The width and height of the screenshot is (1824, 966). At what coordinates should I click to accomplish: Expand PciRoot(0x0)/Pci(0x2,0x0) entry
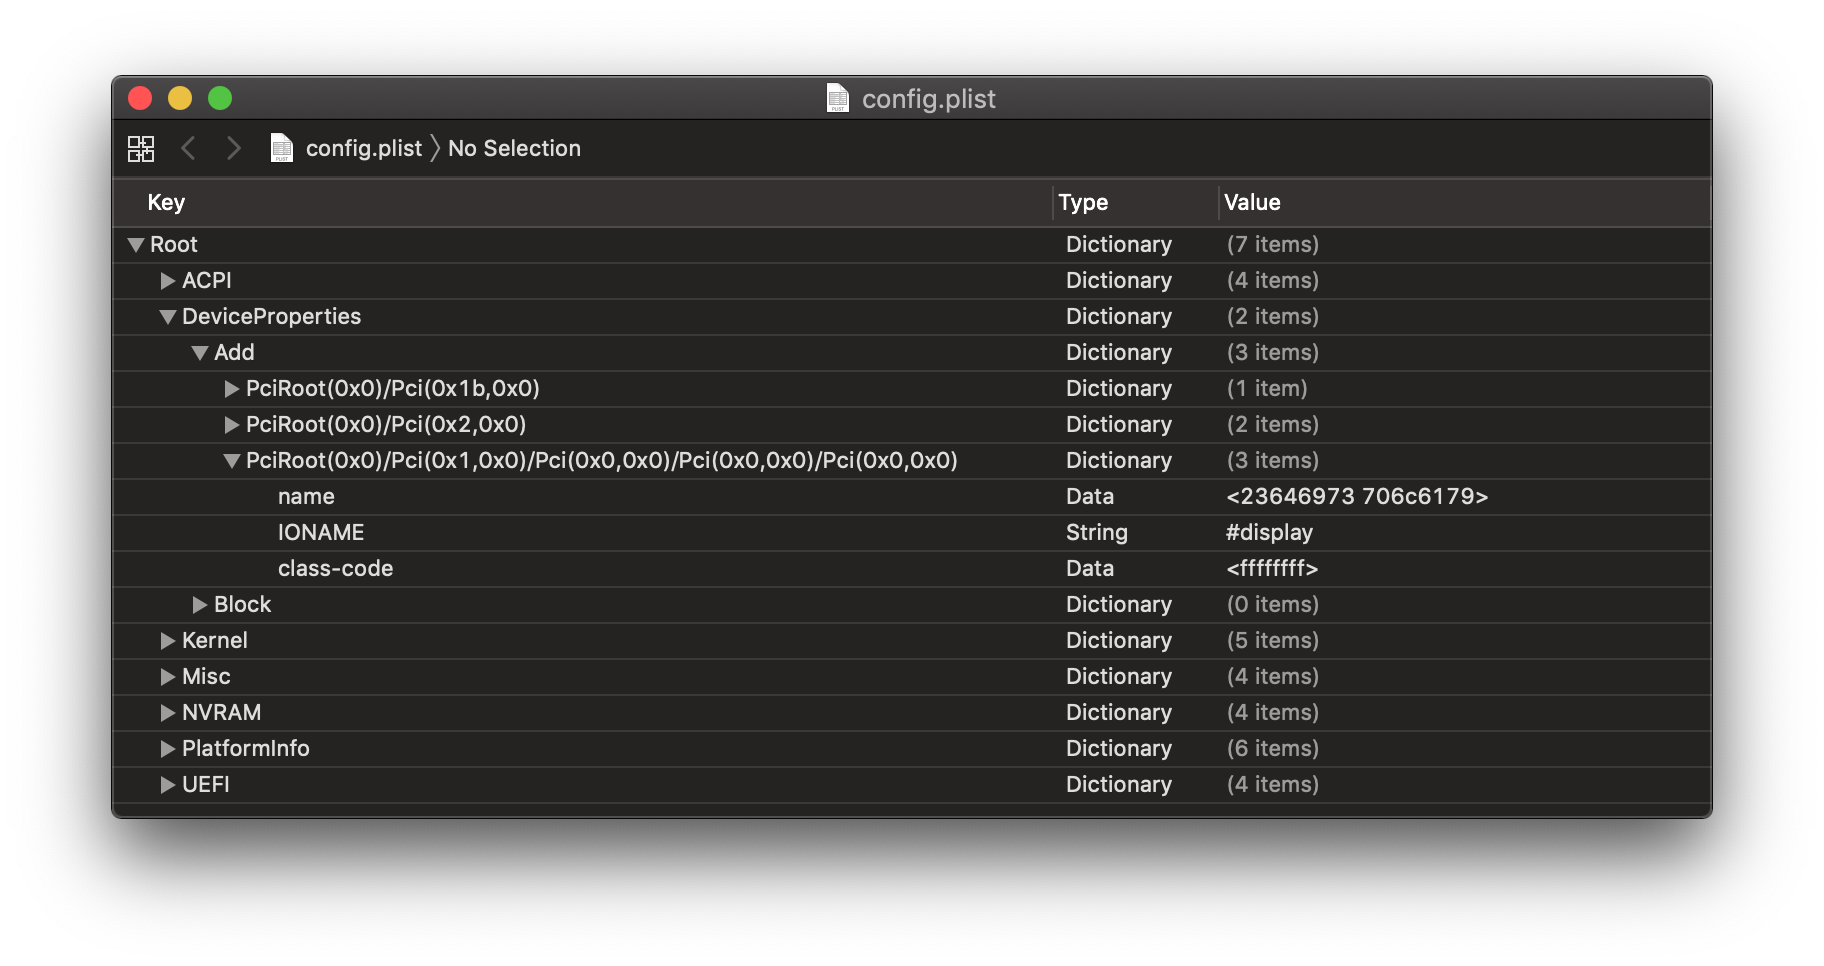pyautogui.click(x=232, y=425)
